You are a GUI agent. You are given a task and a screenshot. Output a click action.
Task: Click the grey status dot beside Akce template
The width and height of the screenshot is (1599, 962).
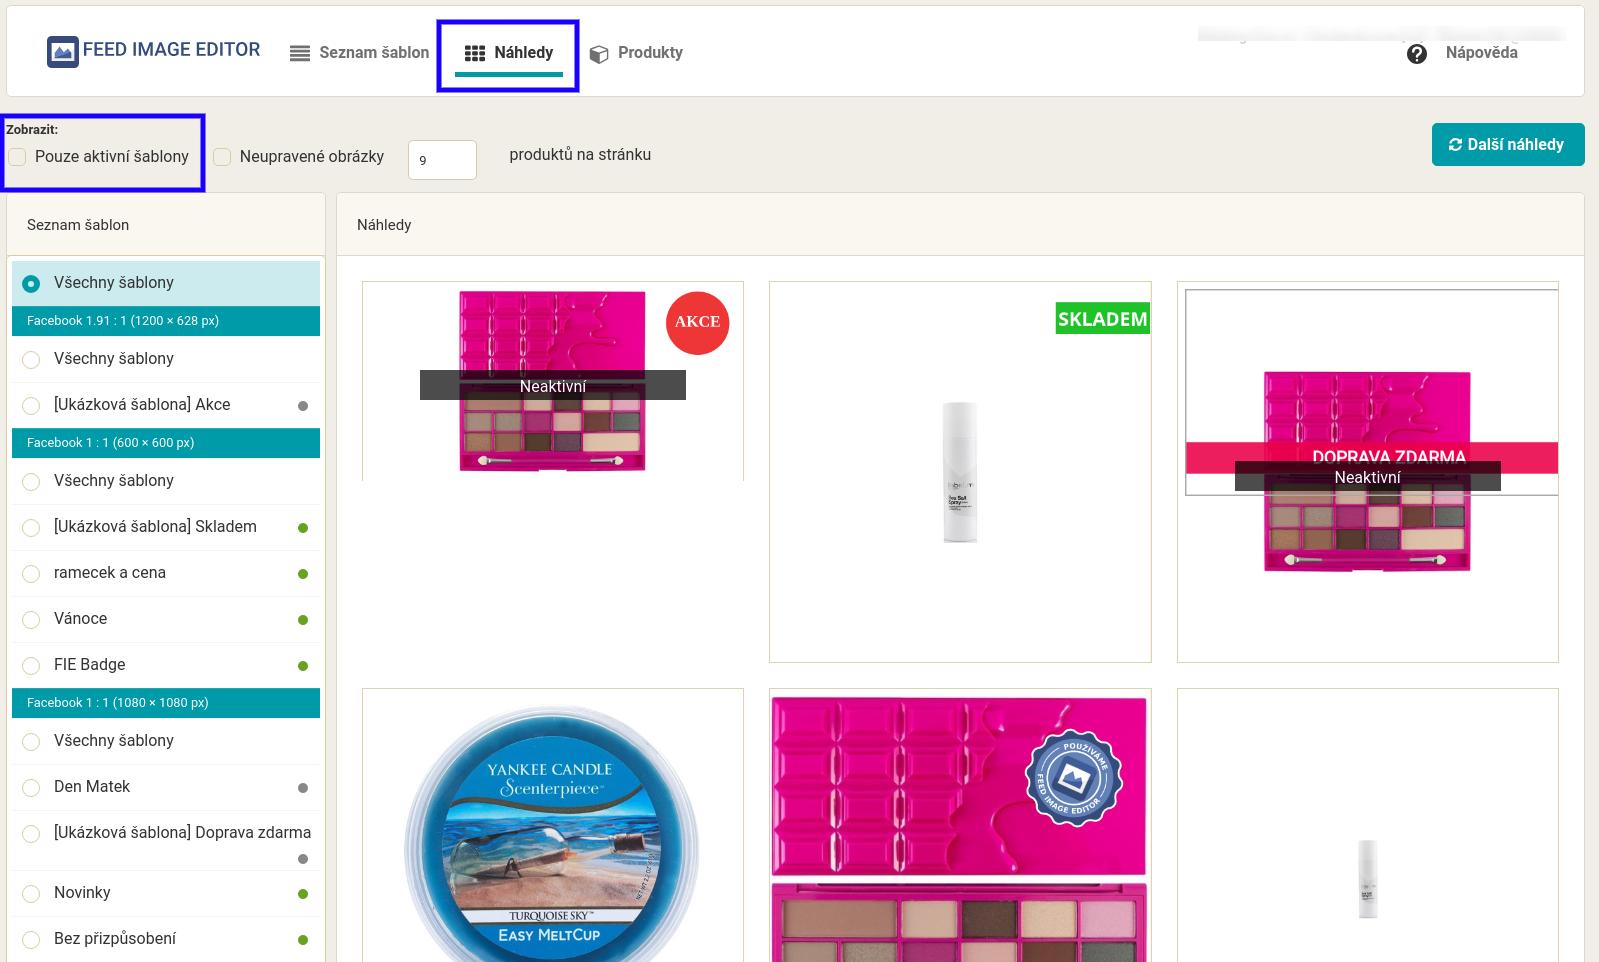(x=303, y=406)
